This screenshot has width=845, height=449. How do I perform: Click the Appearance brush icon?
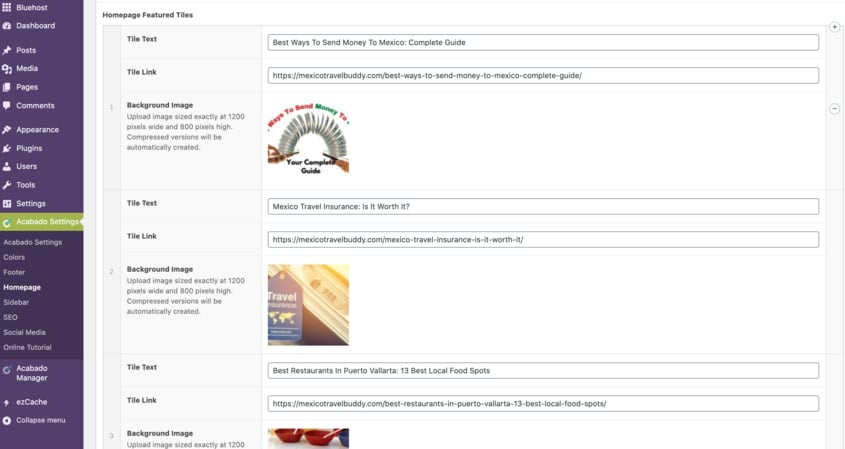6,130
